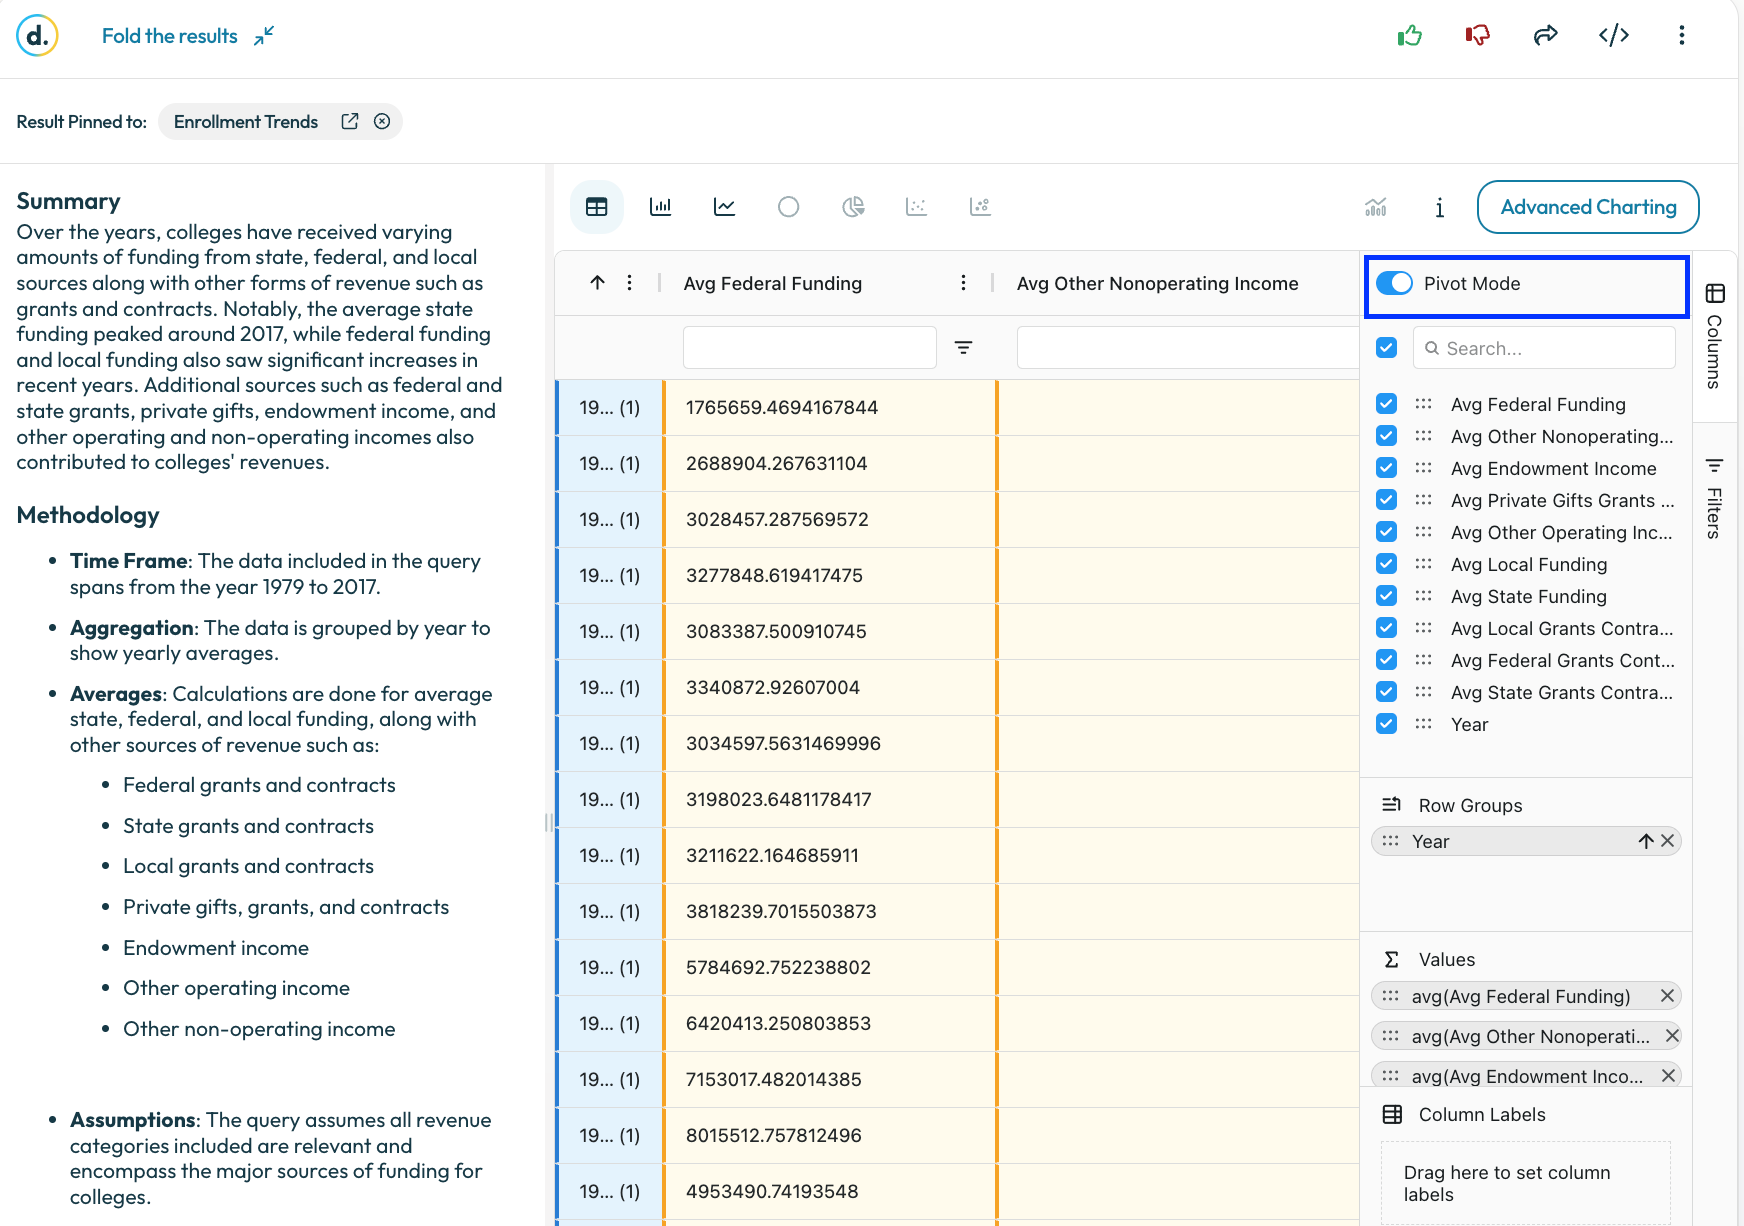Open the code view icon
This screenshot has height=1226, width=1744.
coord(1614,36)
